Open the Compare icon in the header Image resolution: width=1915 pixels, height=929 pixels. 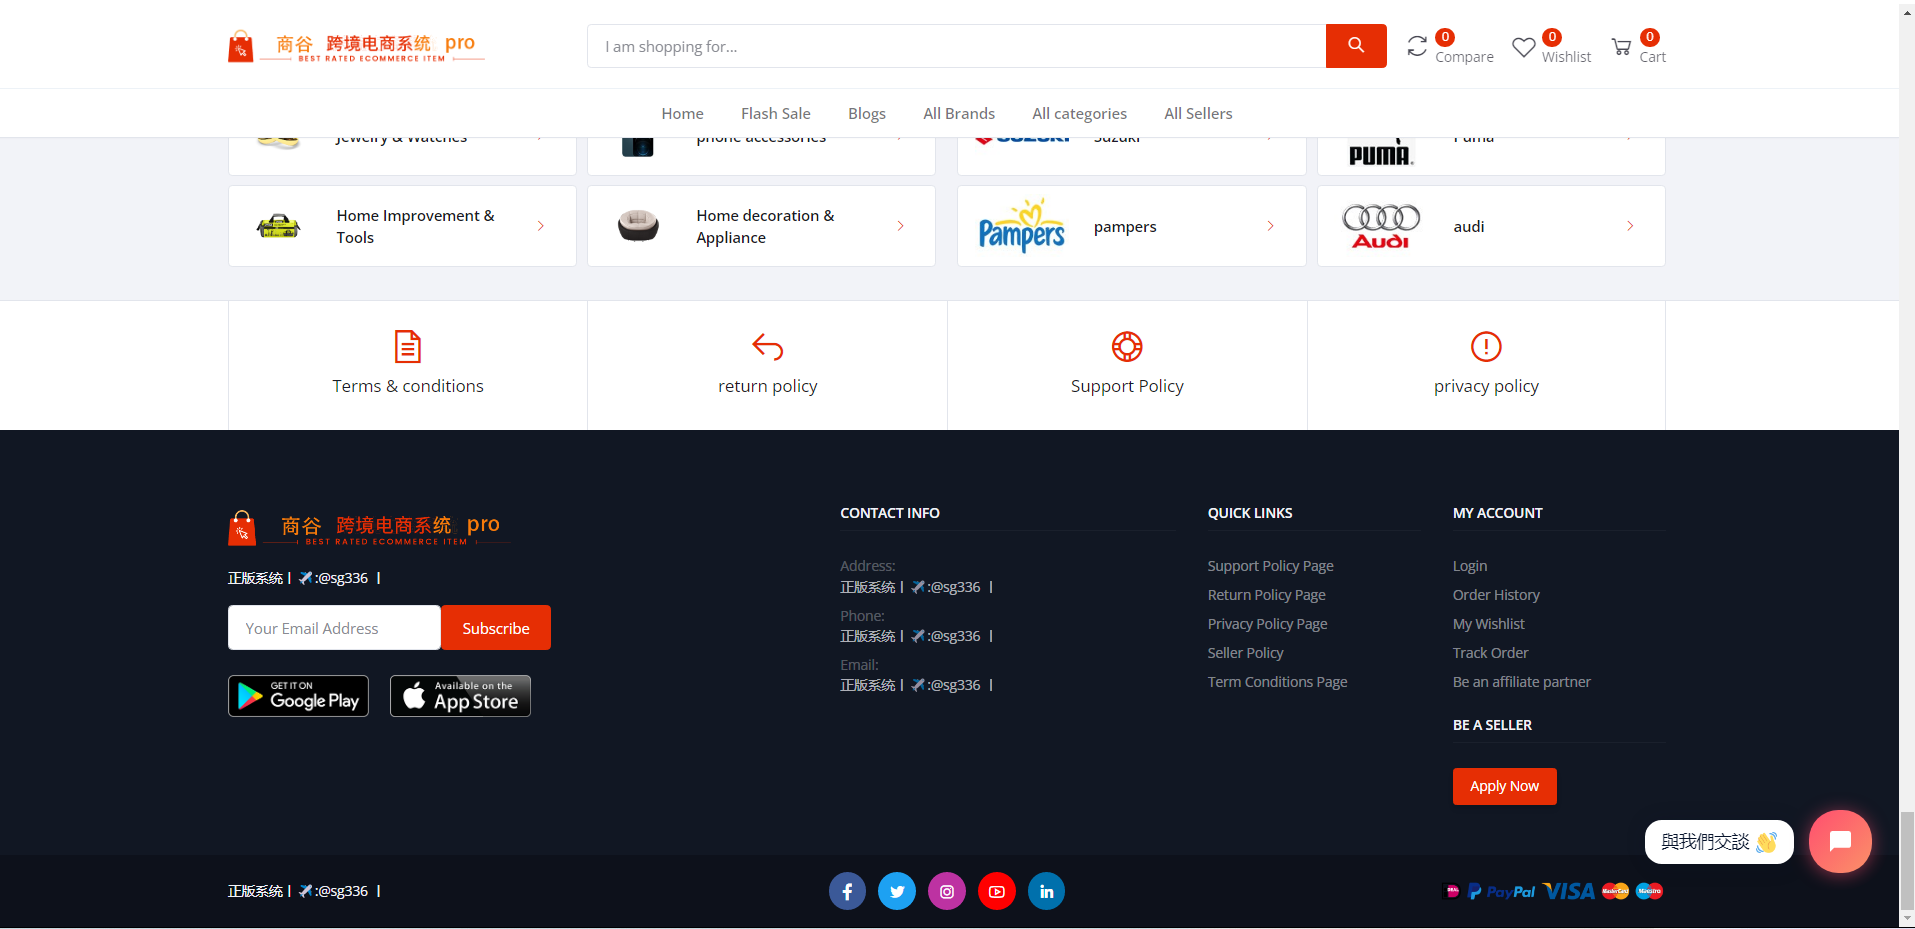(1417, 45)
